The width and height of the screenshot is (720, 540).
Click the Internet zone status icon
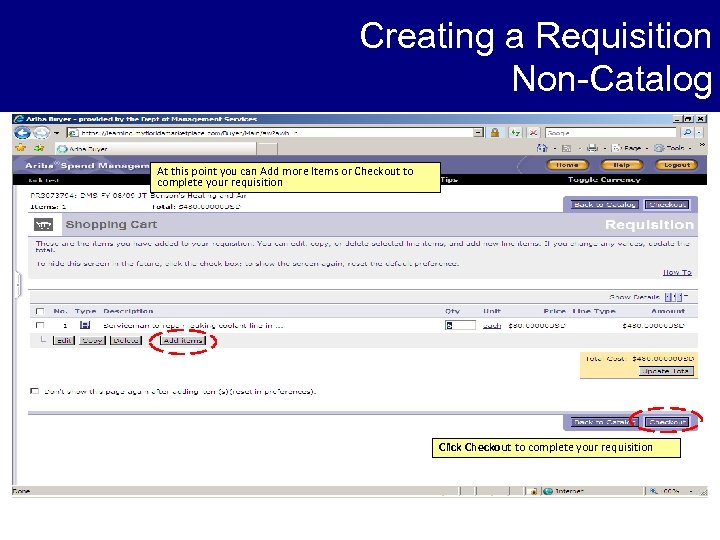(x=548, y=491)
